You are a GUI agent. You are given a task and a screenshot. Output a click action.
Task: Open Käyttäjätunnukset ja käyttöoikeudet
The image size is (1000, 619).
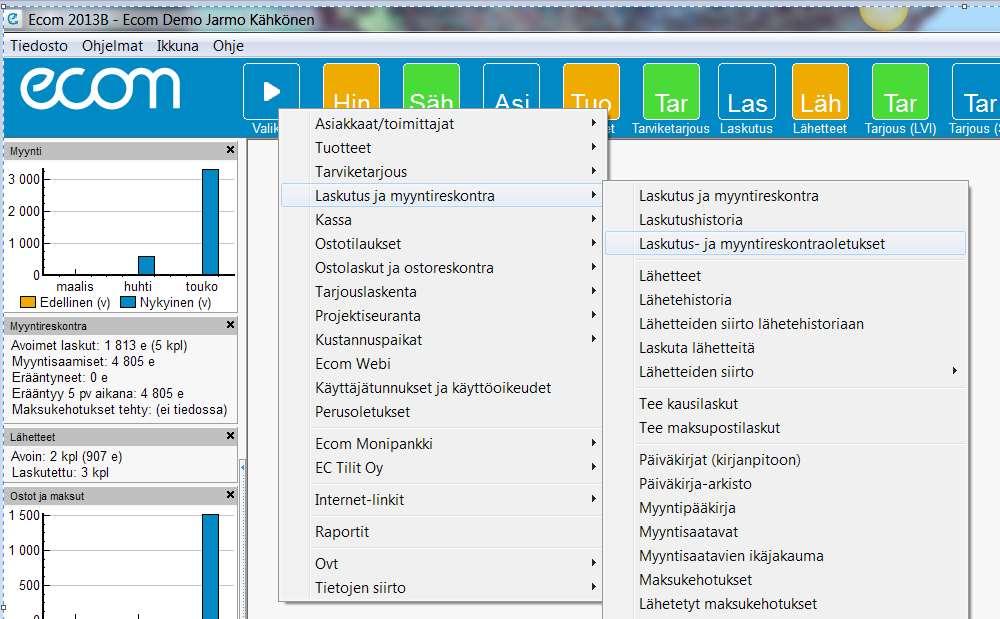point(442,388)
